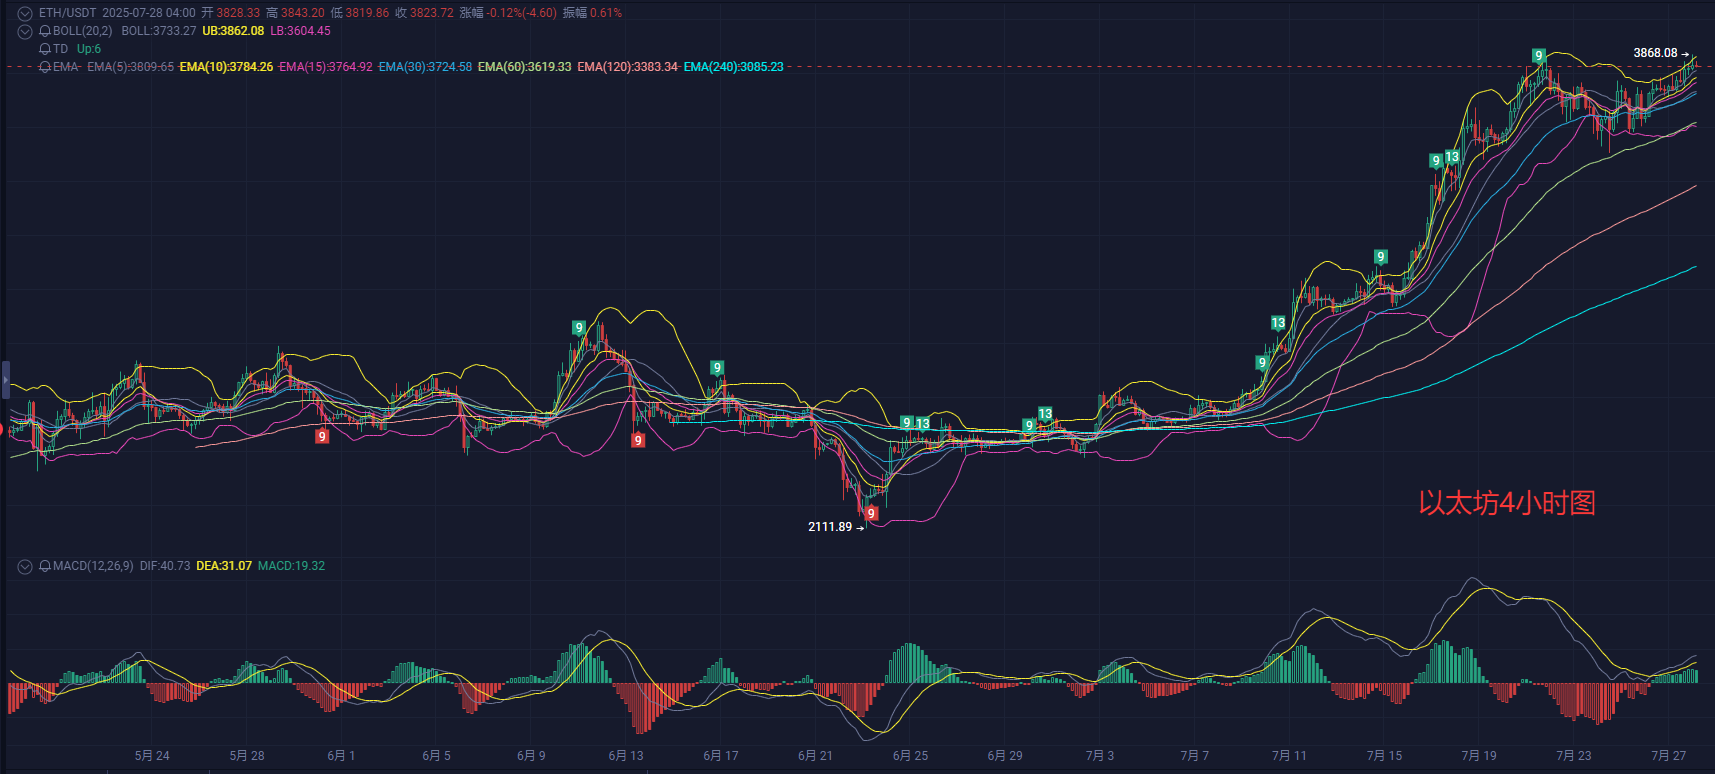Image resolution: width=1715 pixels, height=774 pixels.
Task: Click the 7月 7 date on the time axis
Action: click(1195, 756)
